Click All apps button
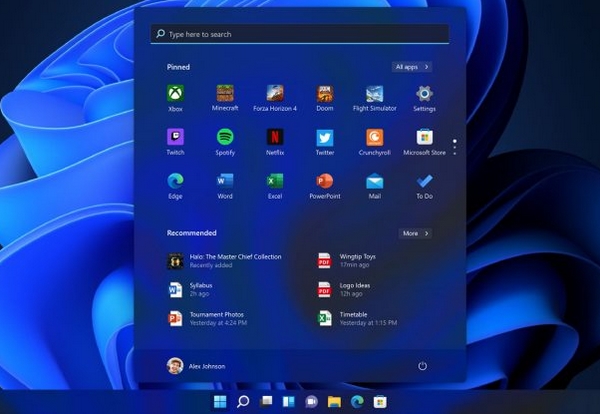 [412, 67]
